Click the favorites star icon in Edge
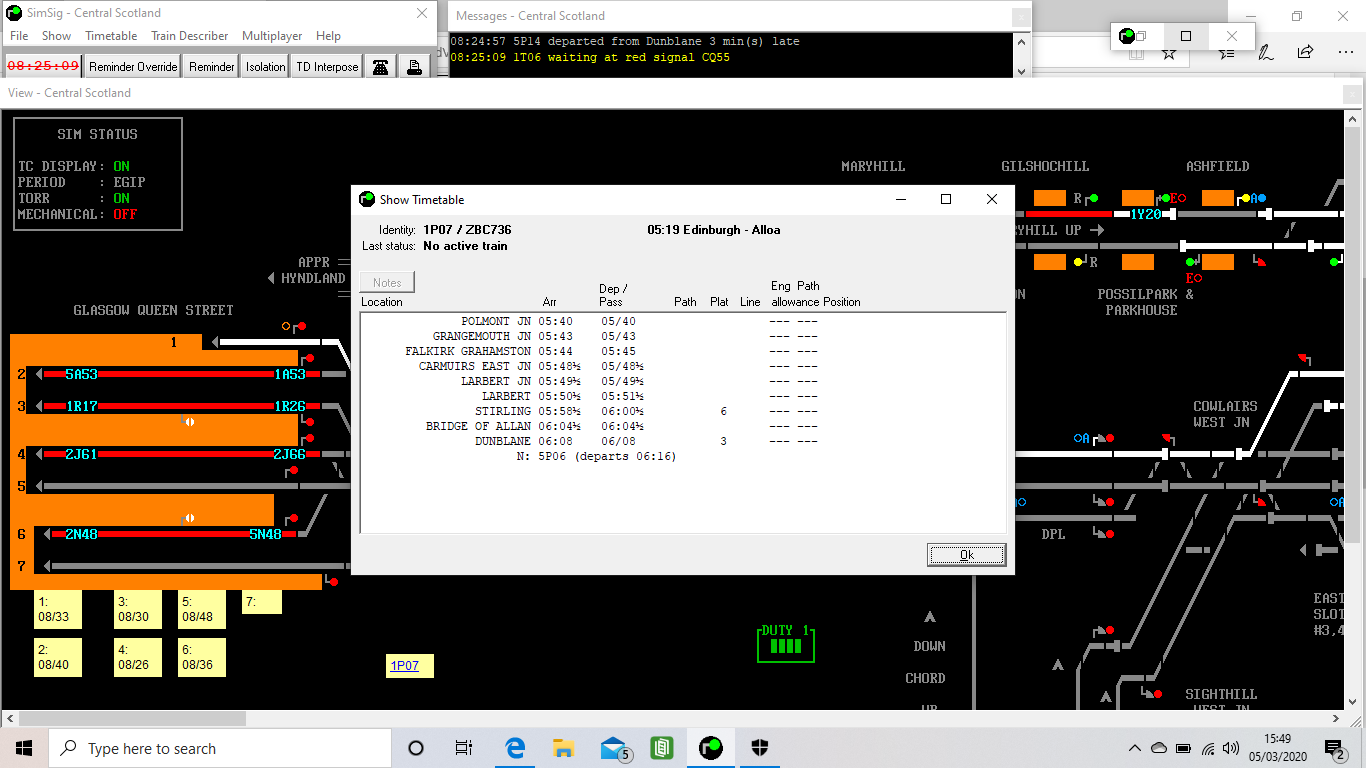The height and width of the screenshot is (768, 1366). click(1168, 52)
